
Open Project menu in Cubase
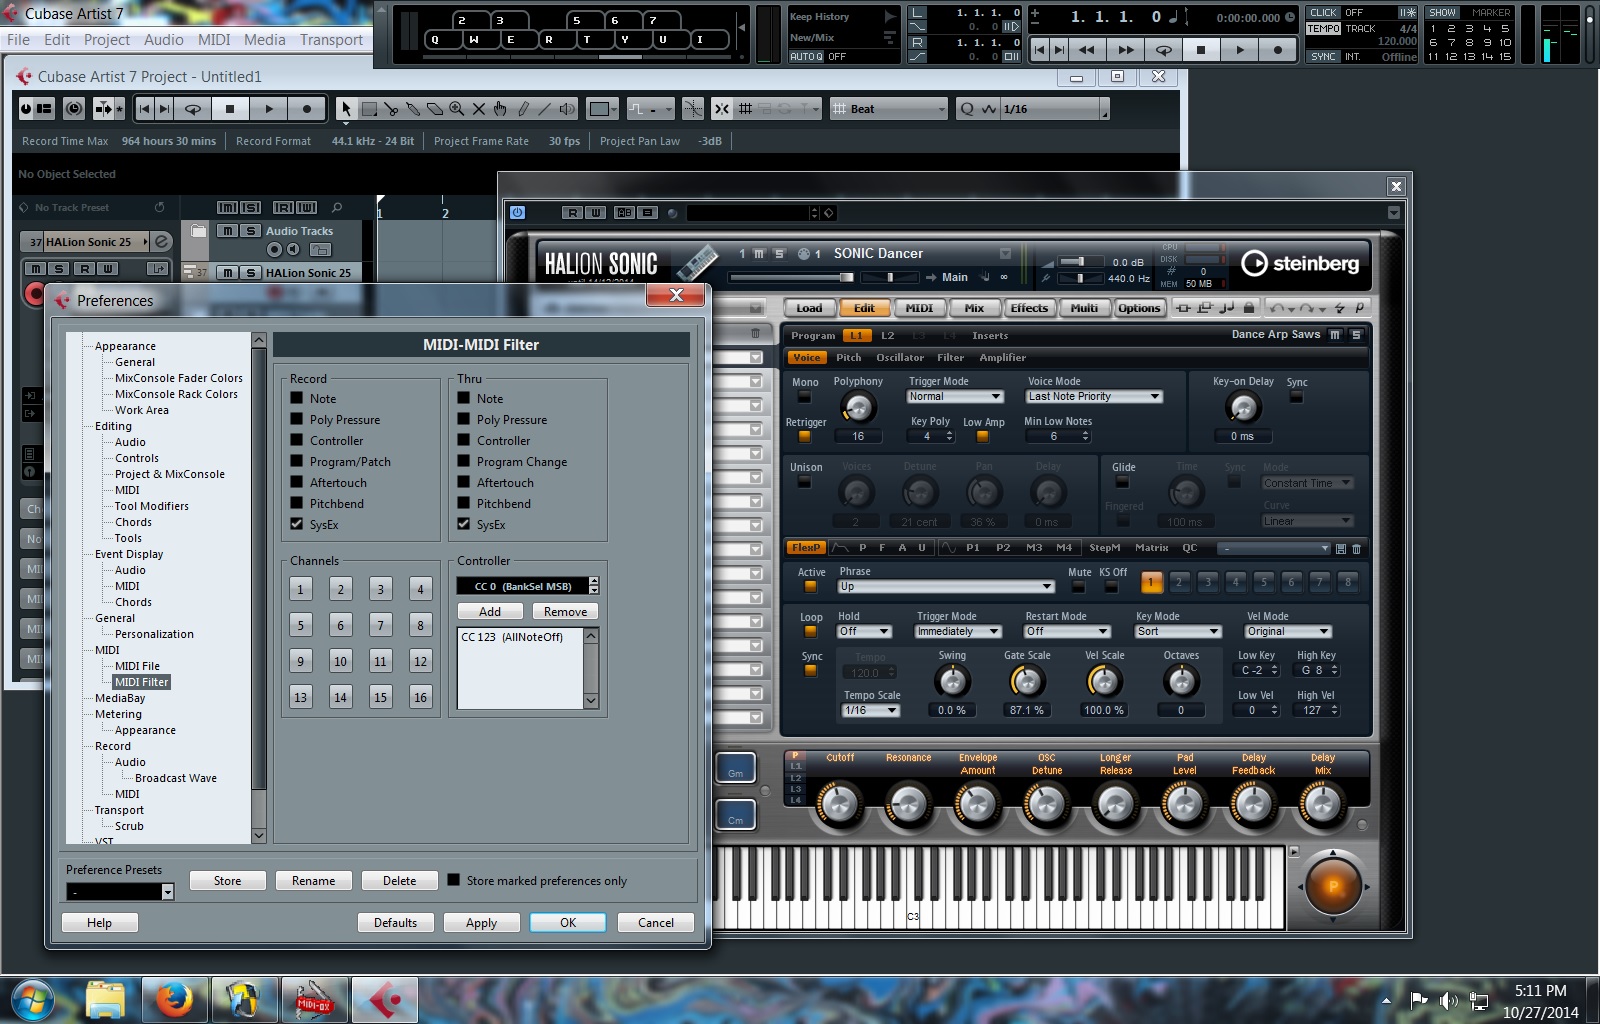click(107, 40)
